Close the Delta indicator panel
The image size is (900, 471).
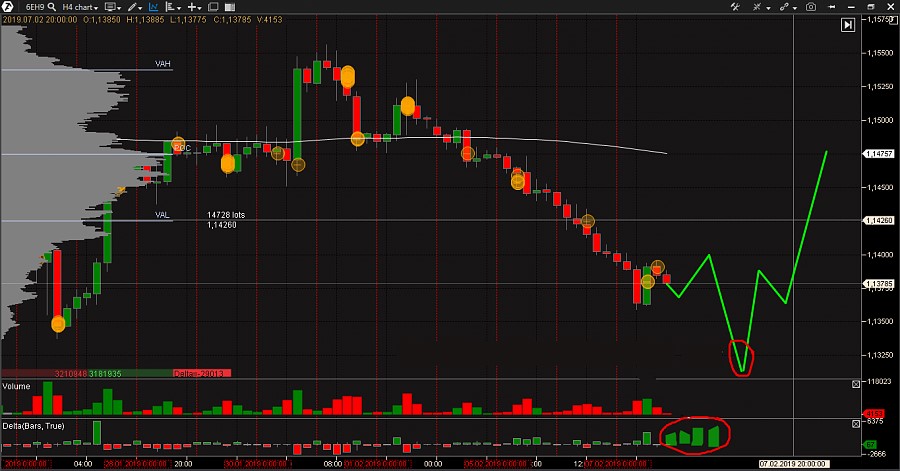pyautogui.click(x=855, y=424)
